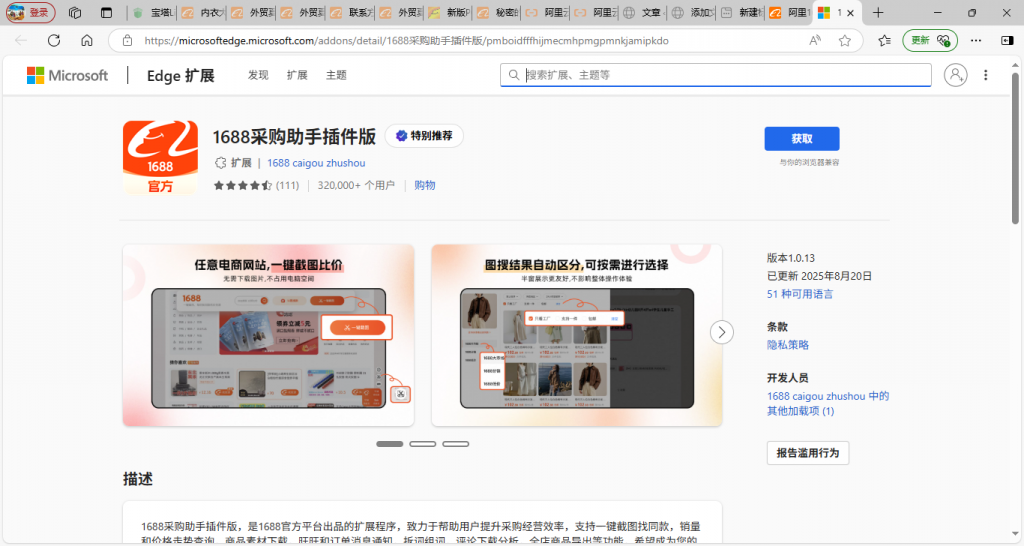Open the 1688 caigou zhushou publisher link
1024x546 pixels.
click(316, 163)
